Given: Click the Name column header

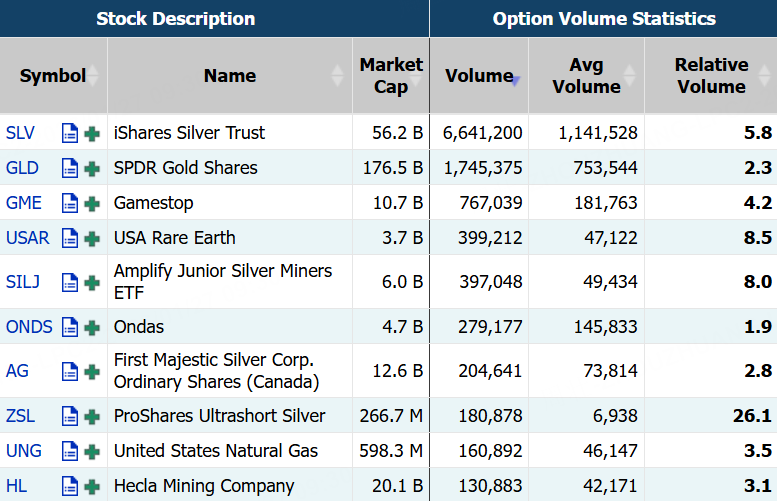Looking at the screenshot, I should point(229,76).
